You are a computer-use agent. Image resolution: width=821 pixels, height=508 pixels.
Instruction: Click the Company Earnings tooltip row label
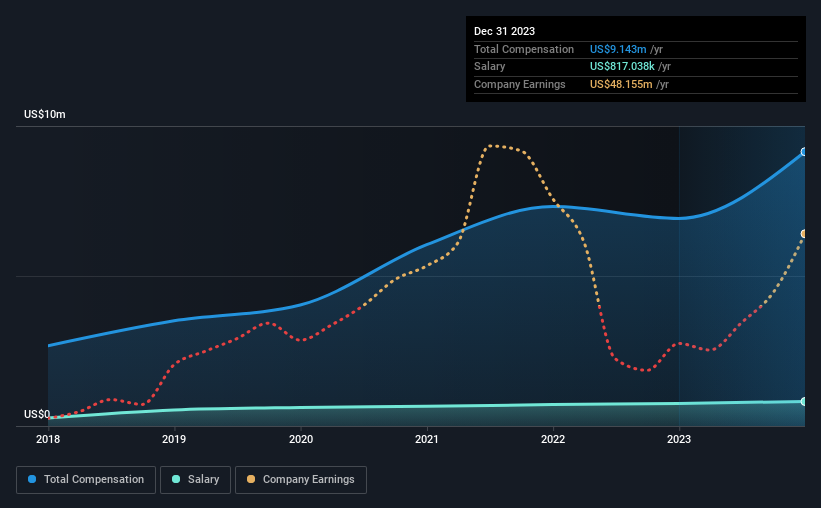(519, 84)
